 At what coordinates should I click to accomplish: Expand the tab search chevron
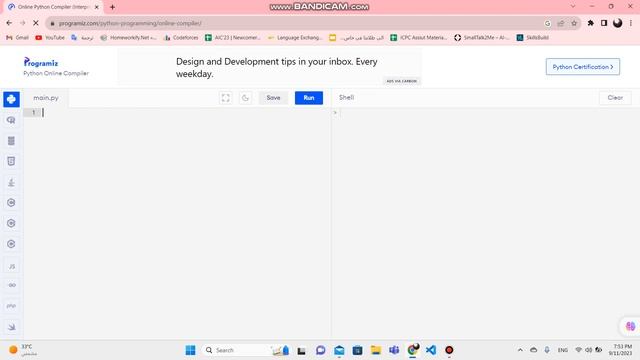point(573,6)
